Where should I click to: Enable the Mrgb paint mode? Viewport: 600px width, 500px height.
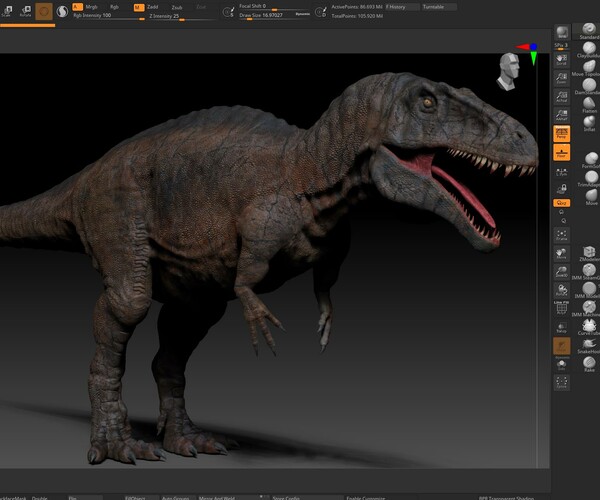pos(91,7)
